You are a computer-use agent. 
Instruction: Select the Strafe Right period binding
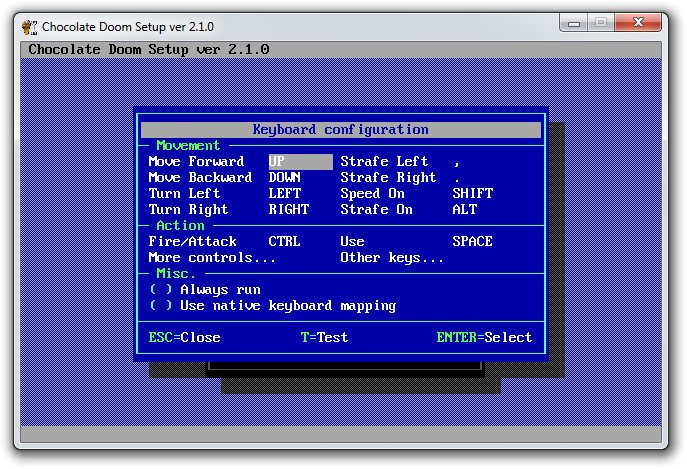pyautogui.click(x=457, y=178)
